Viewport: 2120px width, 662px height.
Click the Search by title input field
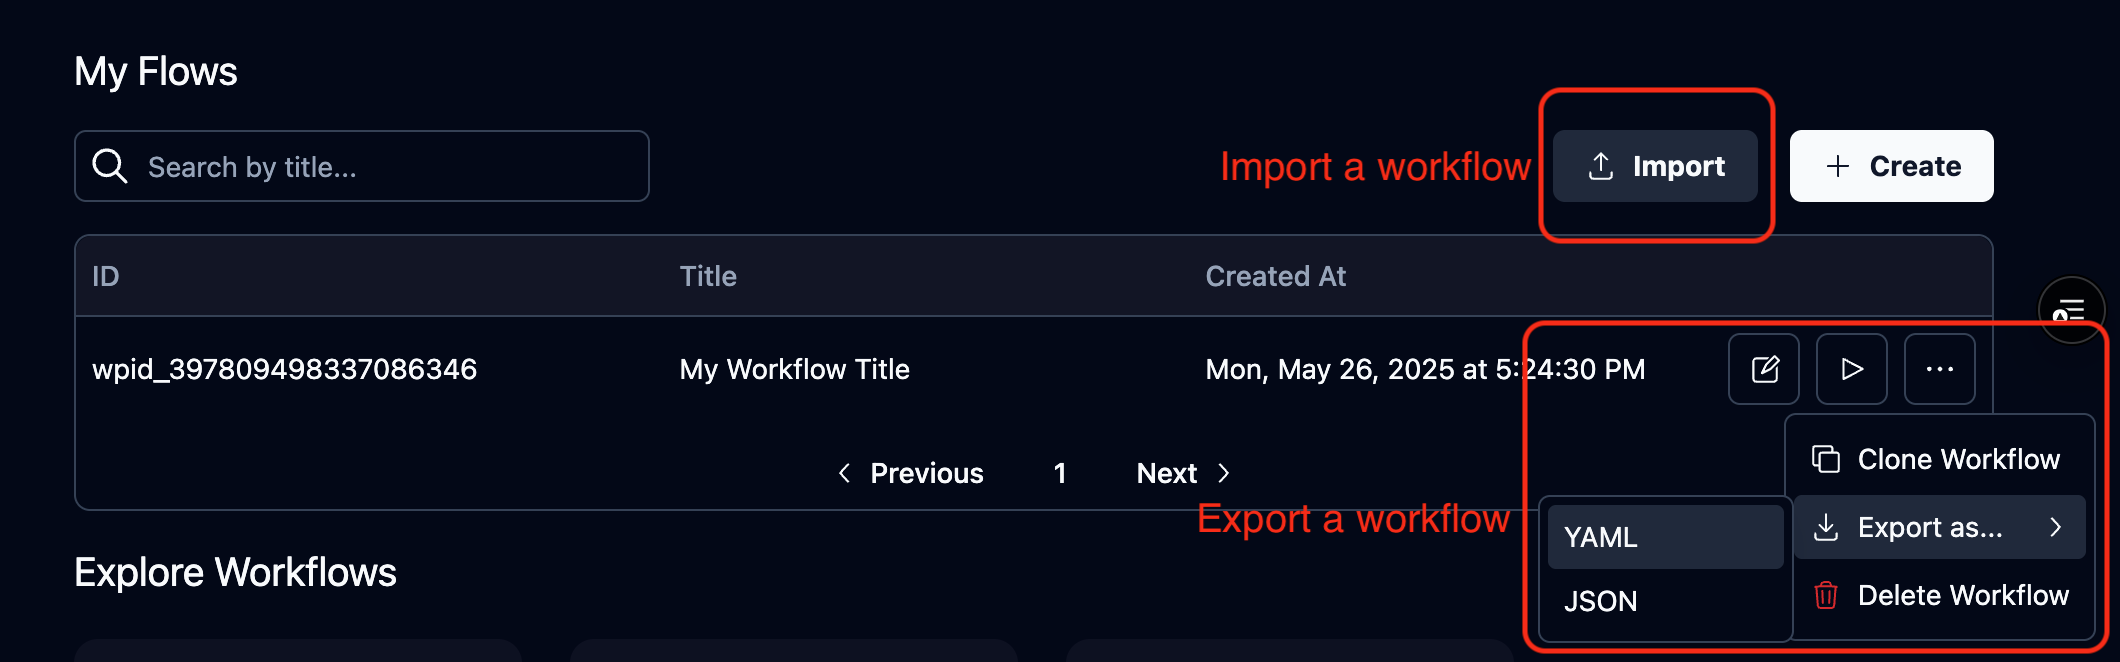360,166
